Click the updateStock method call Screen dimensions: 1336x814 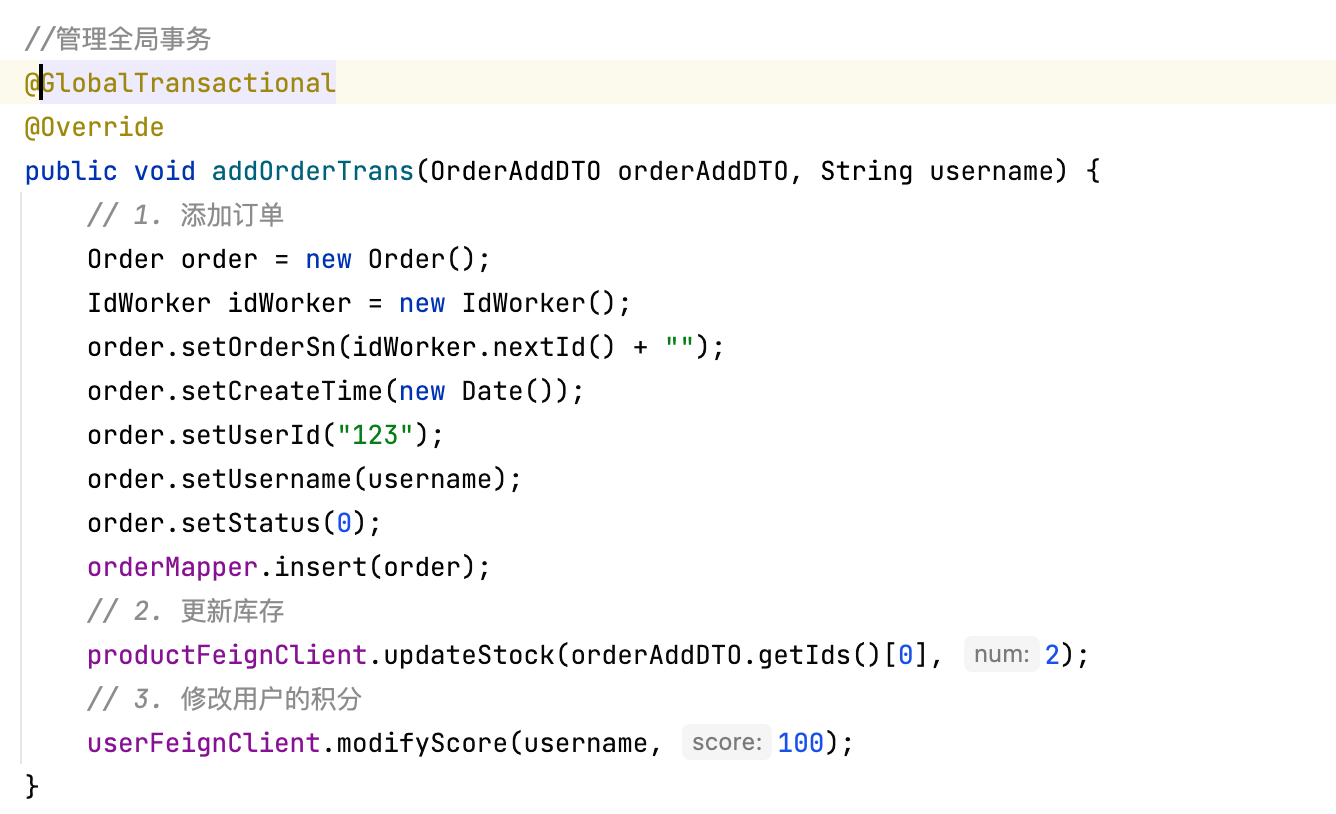pos(469,655)
